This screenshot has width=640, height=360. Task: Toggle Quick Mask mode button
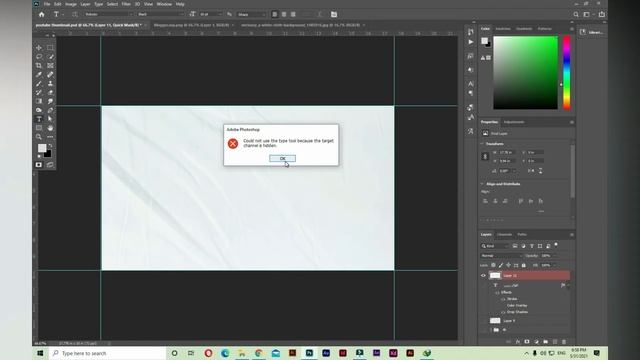click(x=39, y=165)
